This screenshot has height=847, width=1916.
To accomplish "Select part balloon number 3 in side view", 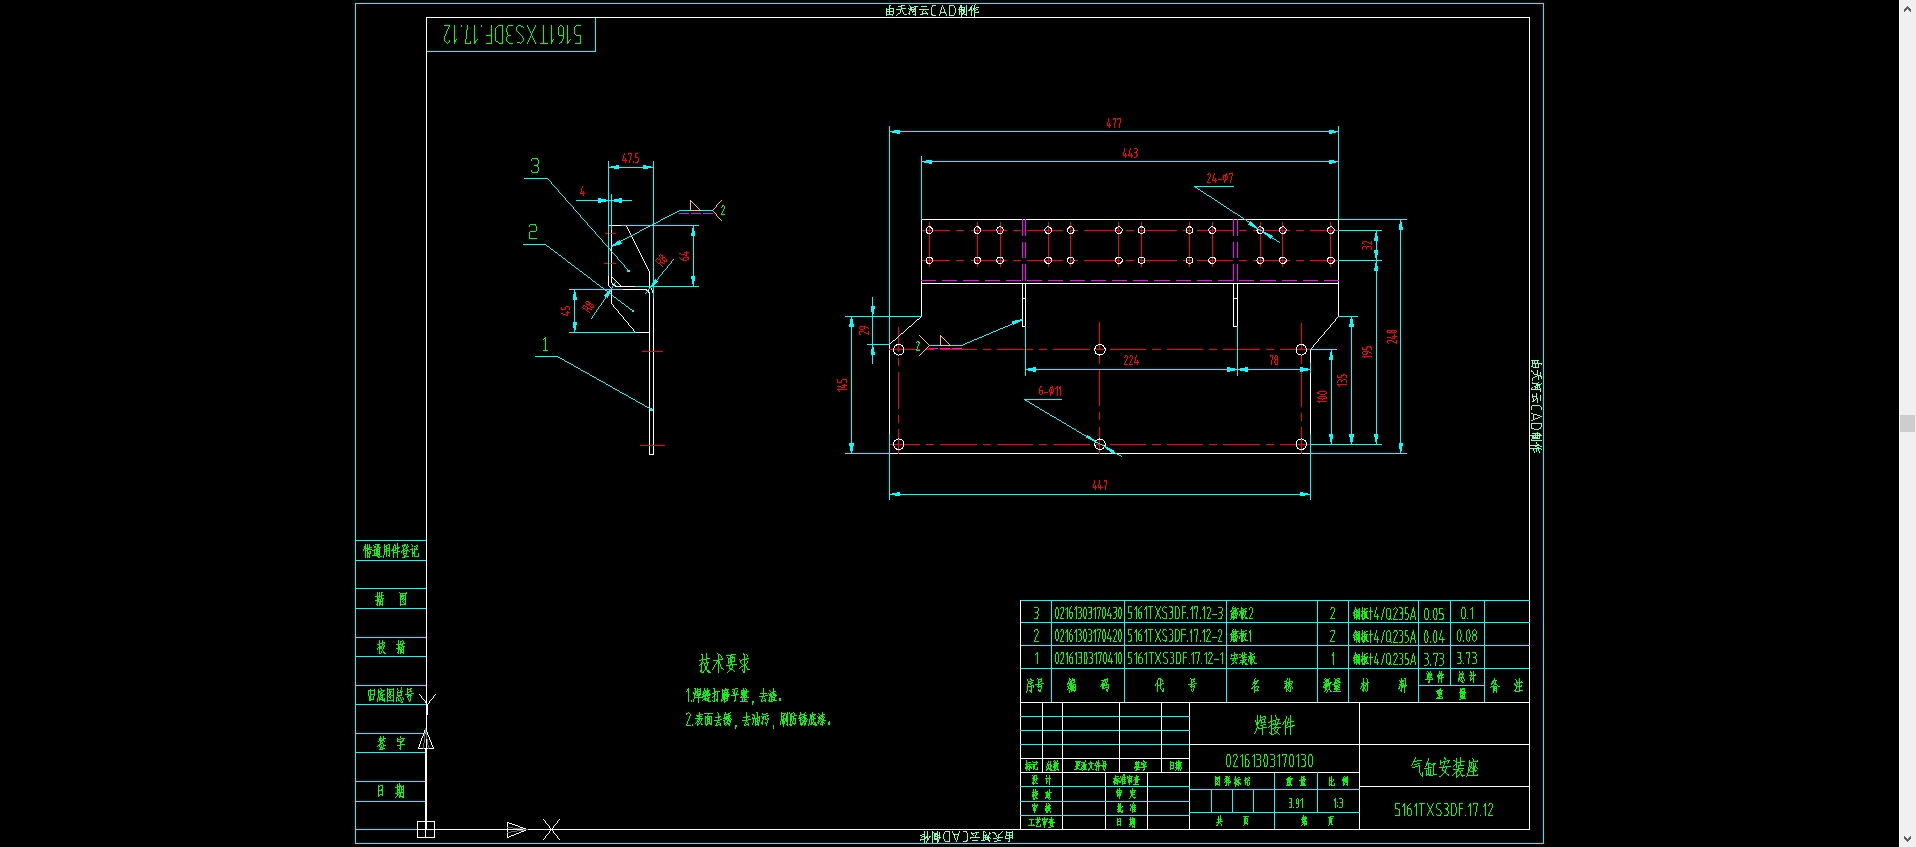I will click(535, 166).
